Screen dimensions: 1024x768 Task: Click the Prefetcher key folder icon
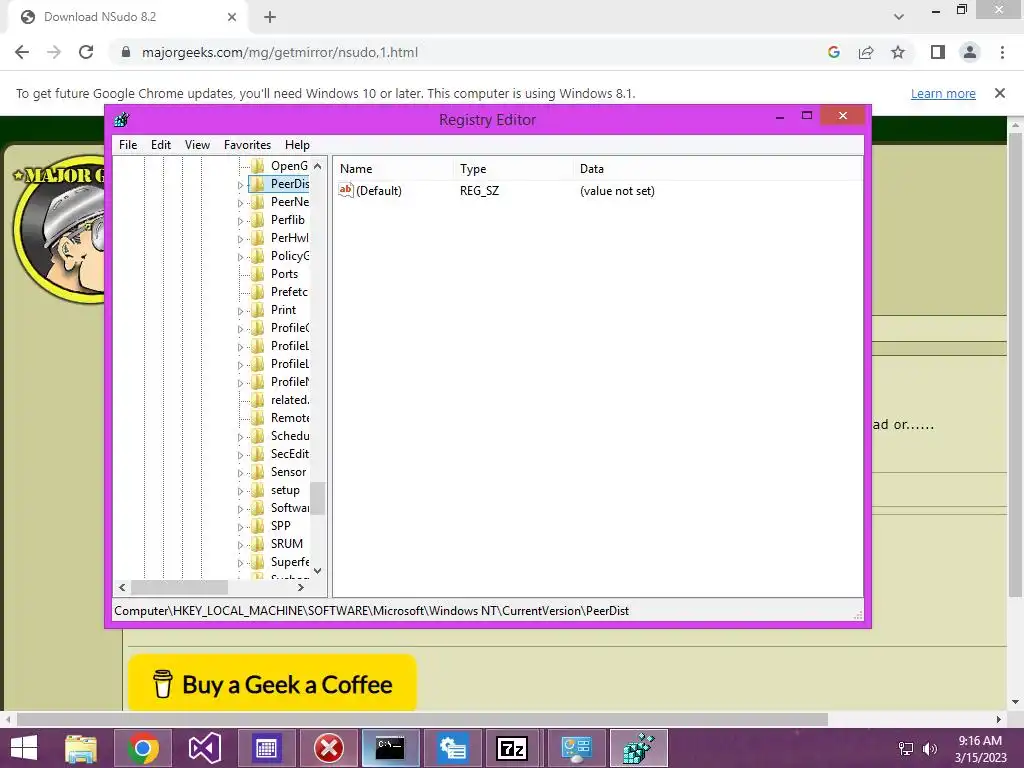point(258,292)
